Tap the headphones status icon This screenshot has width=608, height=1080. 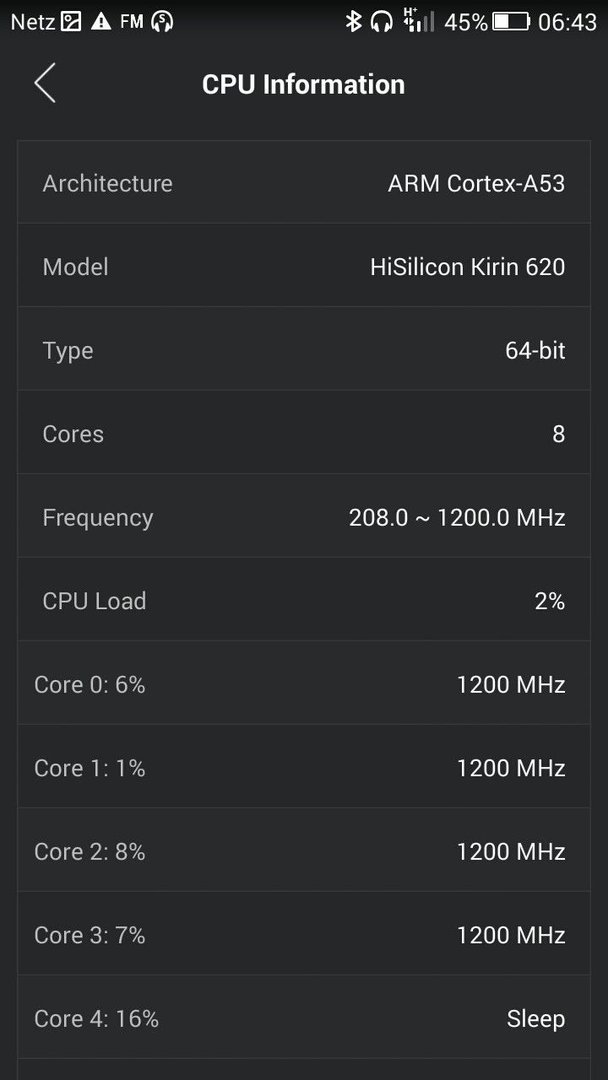[381, 22]
